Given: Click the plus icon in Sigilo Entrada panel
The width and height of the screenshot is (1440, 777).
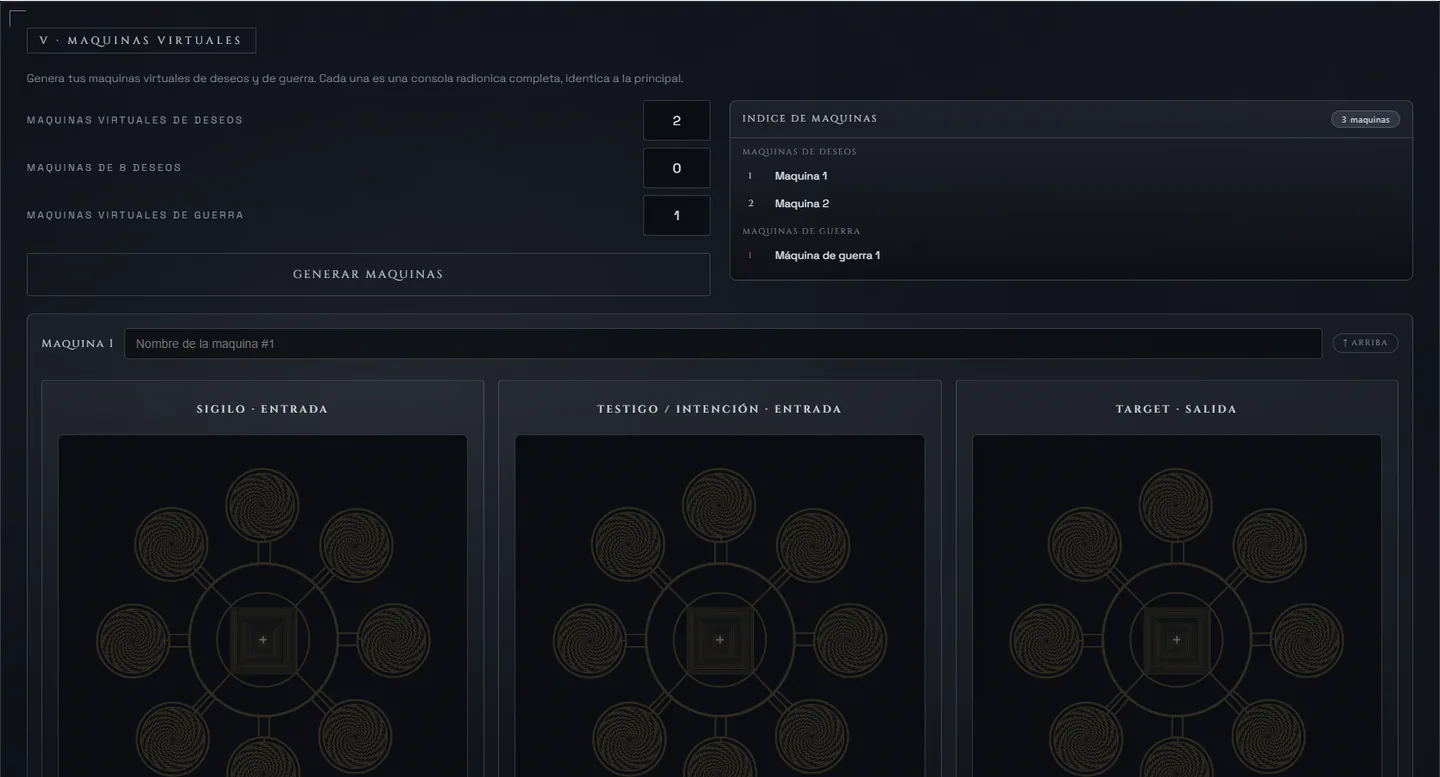Looking at the screenshot, I should click(x=263, y=640).
